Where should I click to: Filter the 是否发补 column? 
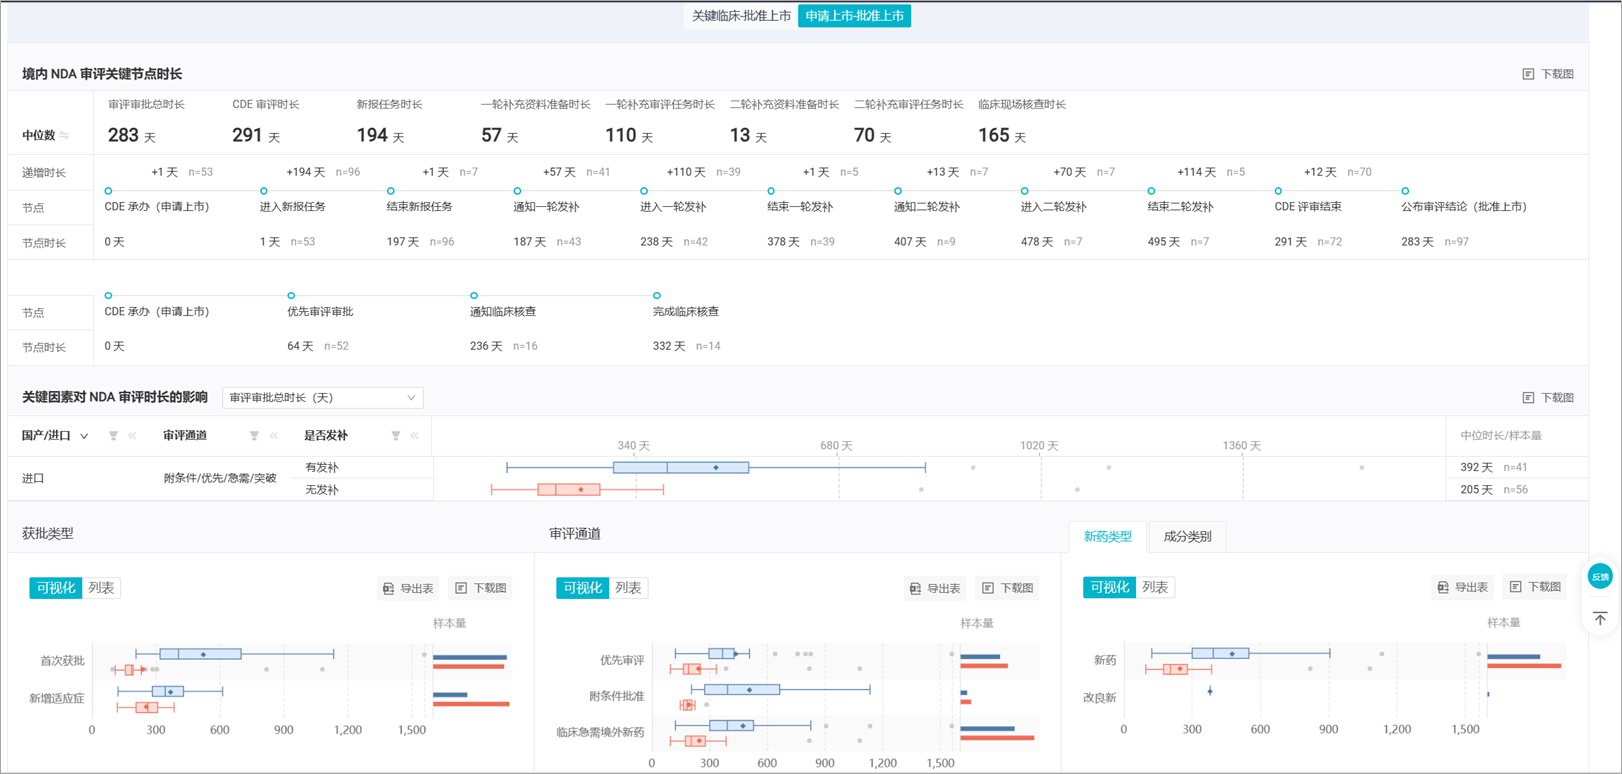click(395, 436)
